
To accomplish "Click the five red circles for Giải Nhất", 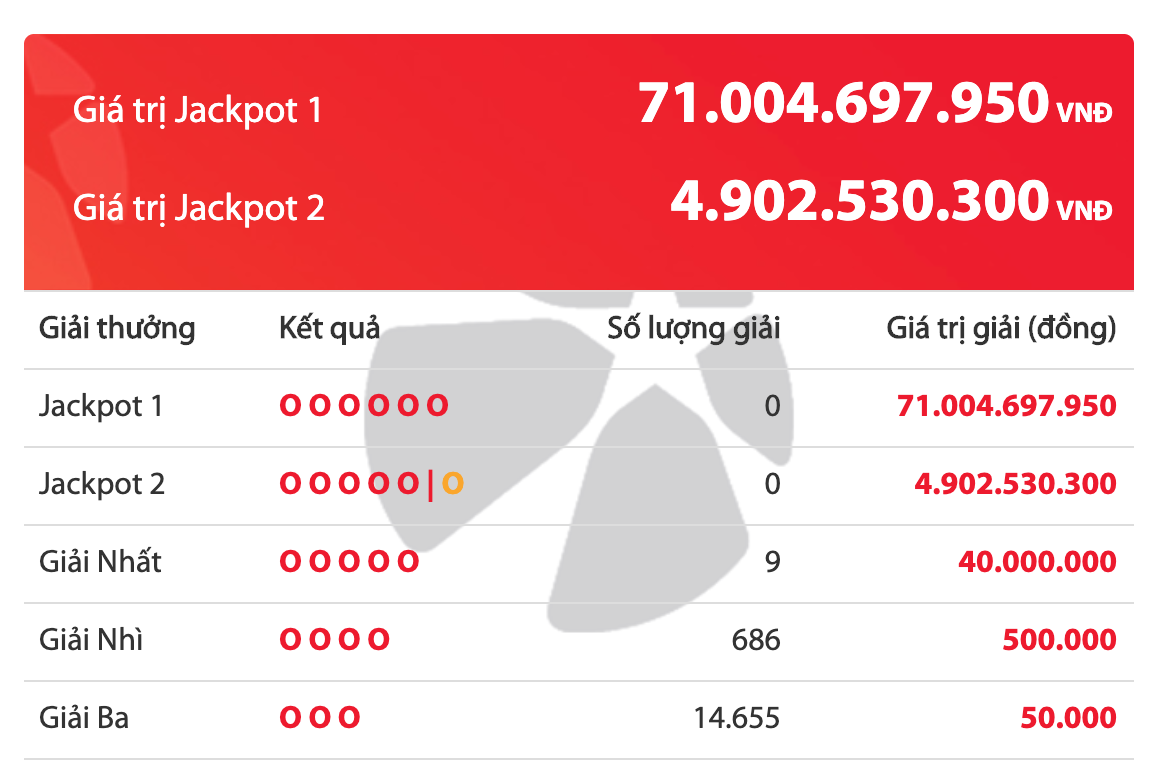I will tap(349, 562).
